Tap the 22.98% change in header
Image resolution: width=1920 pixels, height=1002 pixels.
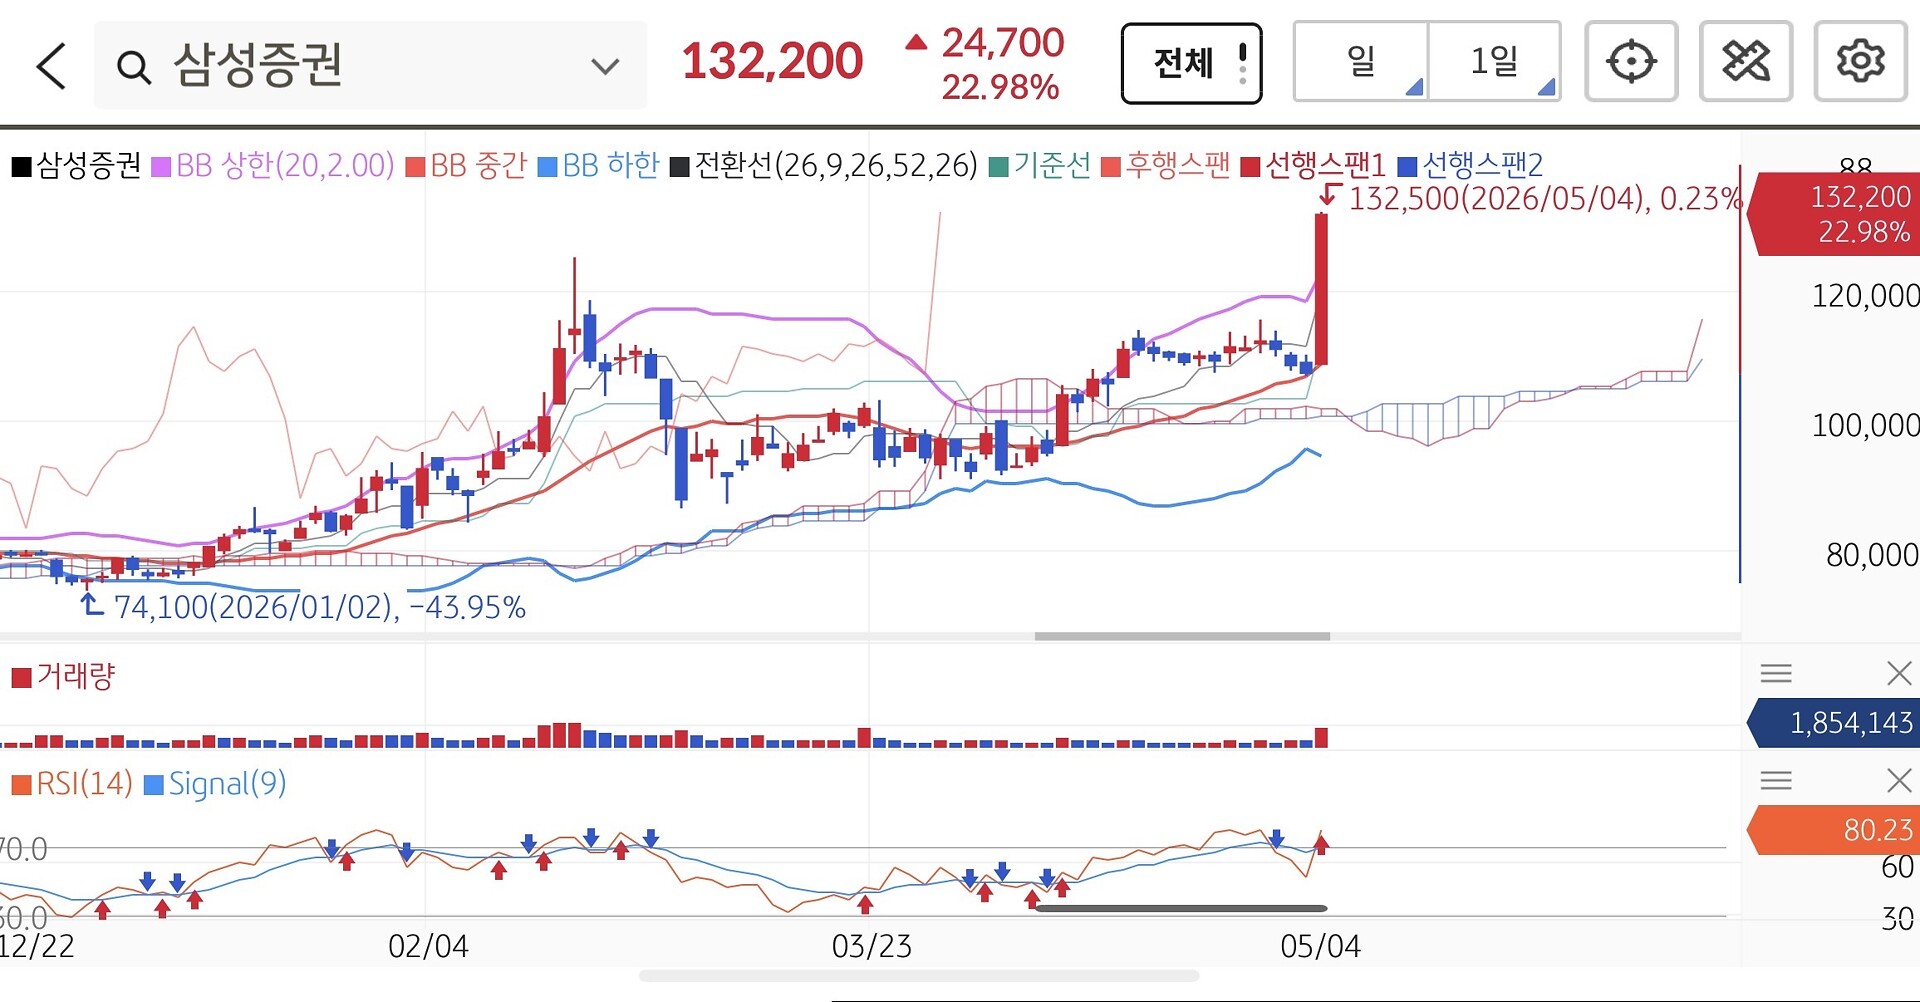point(1000,88)
